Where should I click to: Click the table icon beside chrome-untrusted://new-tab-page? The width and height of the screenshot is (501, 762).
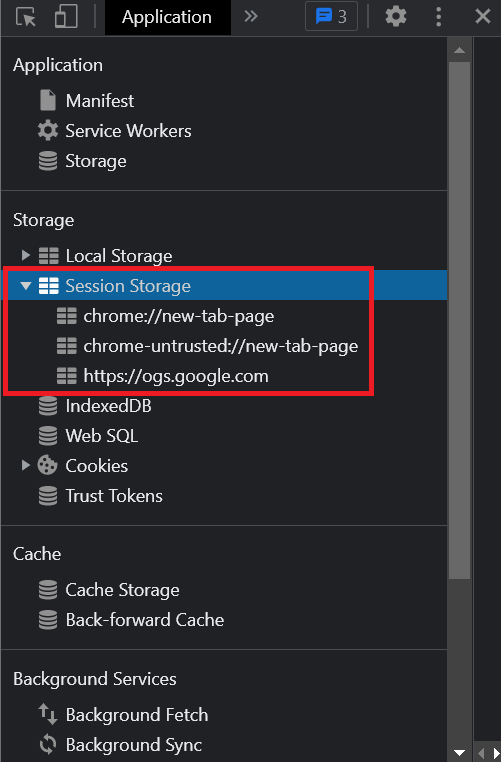pos(67,346)
